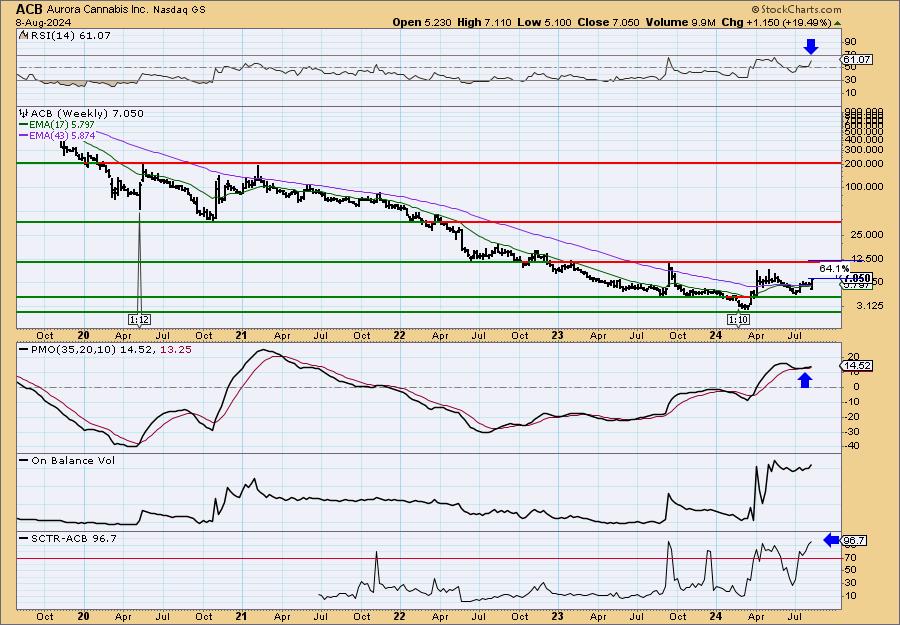
Task: Click the 96.7 SCTR value tag
Action: tap(855, 541)
